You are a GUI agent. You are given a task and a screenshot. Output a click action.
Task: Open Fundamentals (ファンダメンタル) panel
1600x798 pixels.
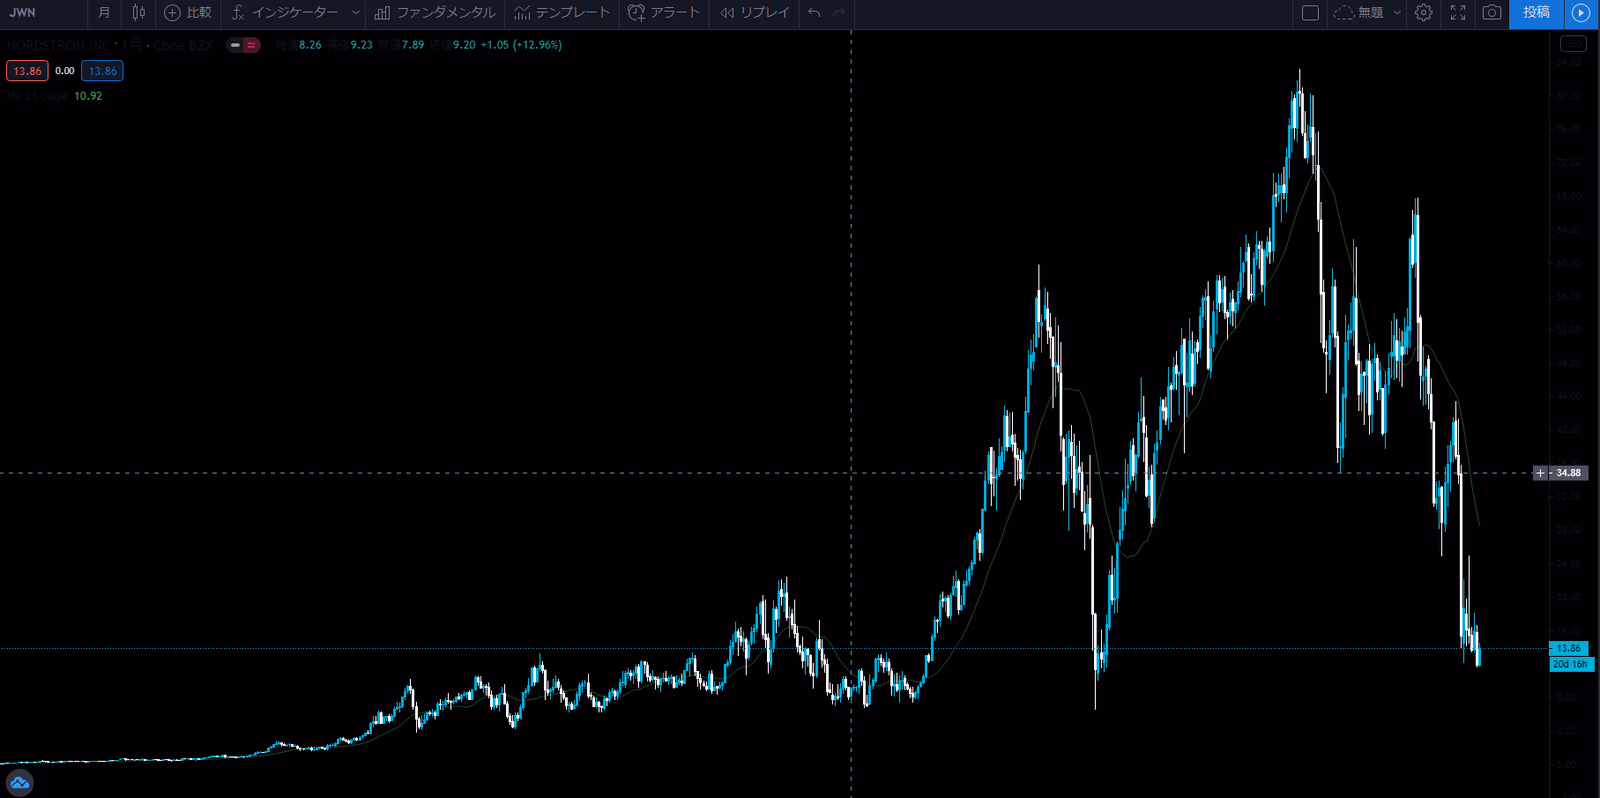435,13
